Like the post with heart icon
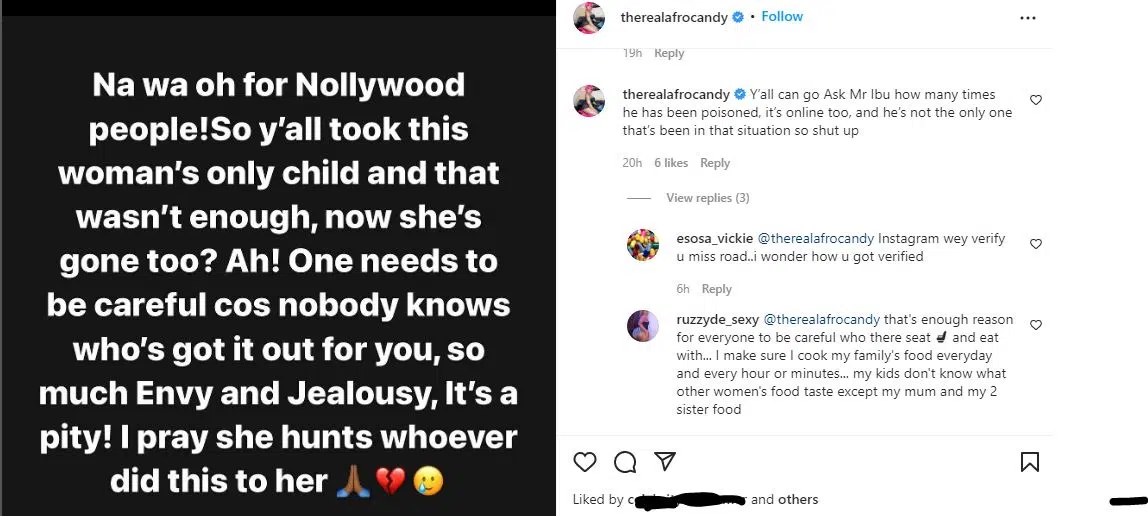 [x=585, y=461]
